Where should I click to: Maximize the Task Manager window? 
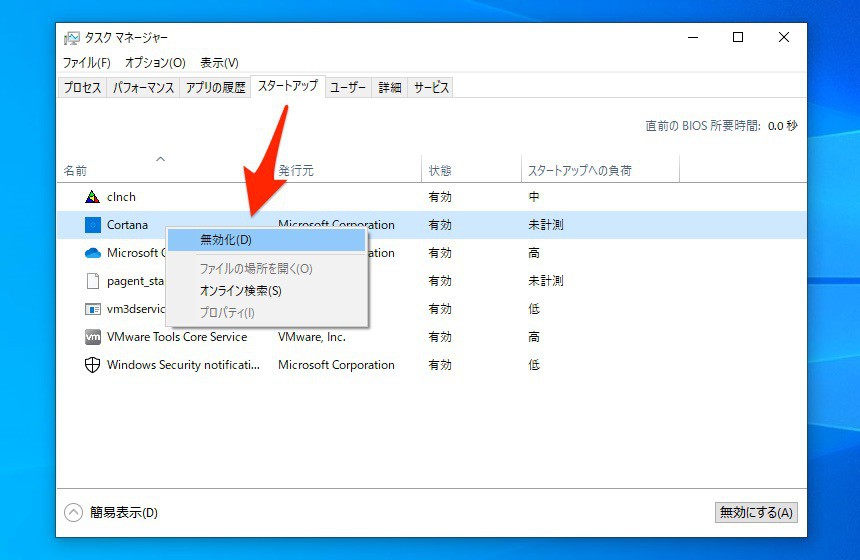click(x=738, y=37)
